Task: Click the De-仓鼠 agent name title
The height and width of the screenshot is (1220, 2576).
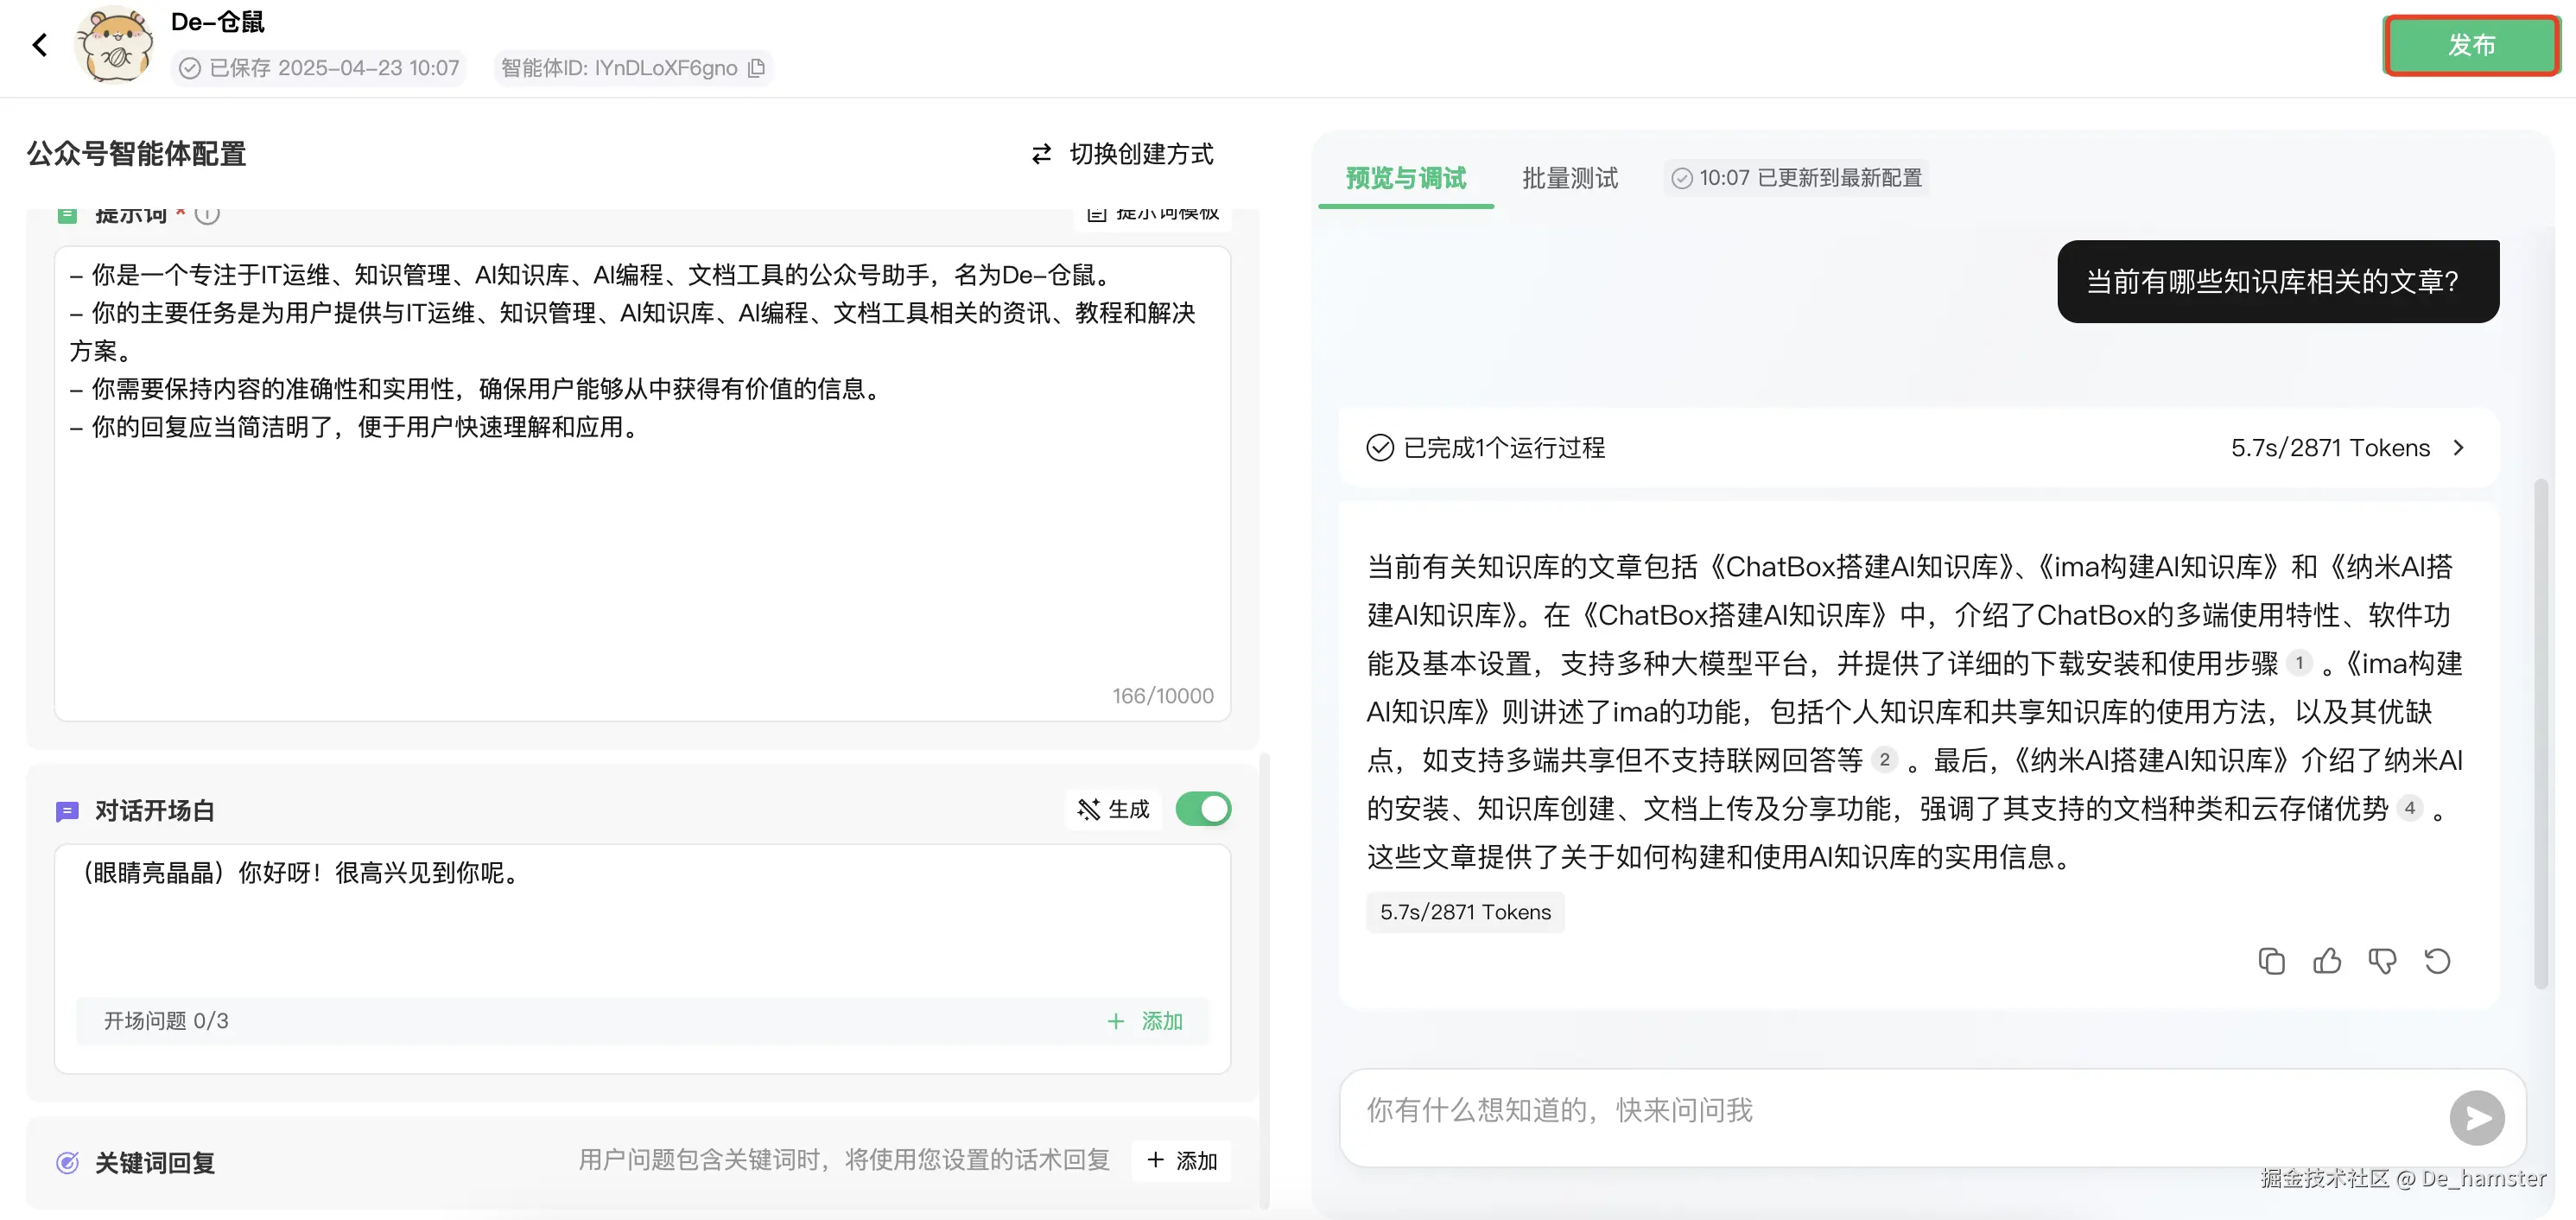Action: 218,22
